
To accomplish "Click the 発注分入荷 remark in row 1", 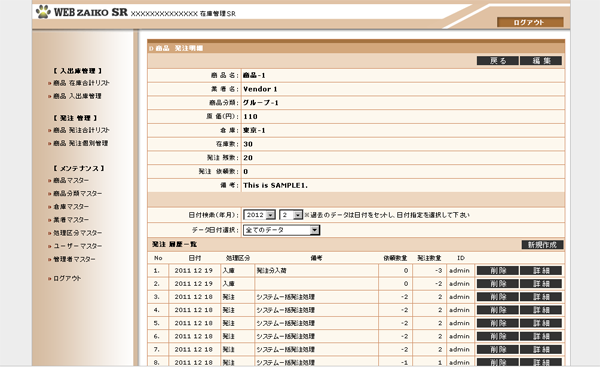I will point(271,271).
